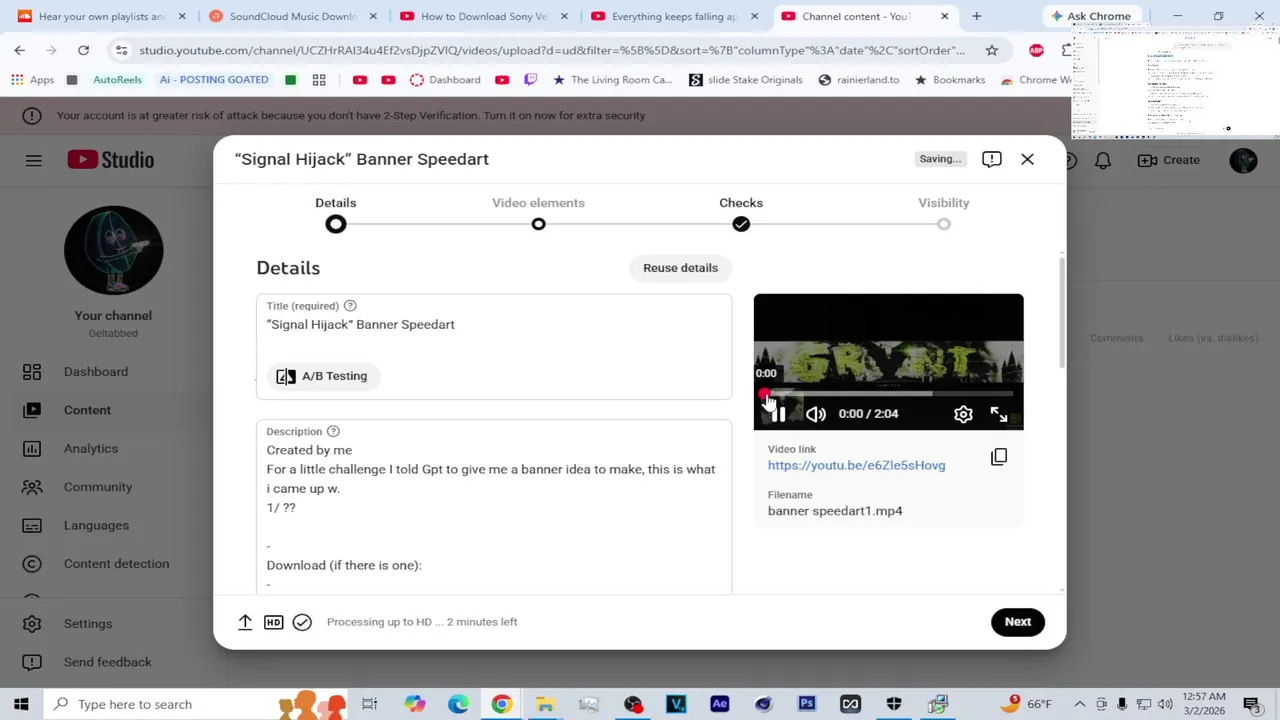This screenshot has height=720, width=1280.
Task: Open the AutoReels bookmark
Action: pos(117,80)
